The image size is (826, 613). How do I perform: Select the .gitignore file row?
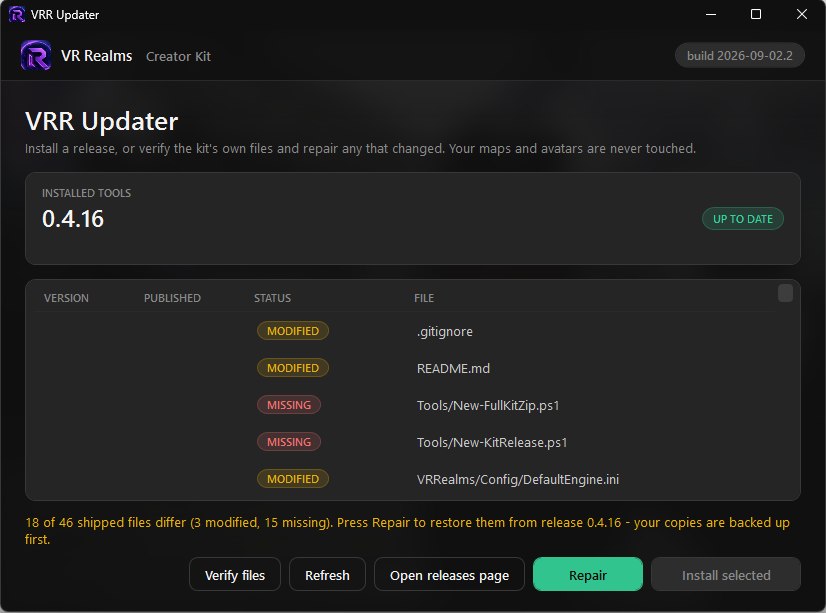pyautogui.click(x=406, y=331)
